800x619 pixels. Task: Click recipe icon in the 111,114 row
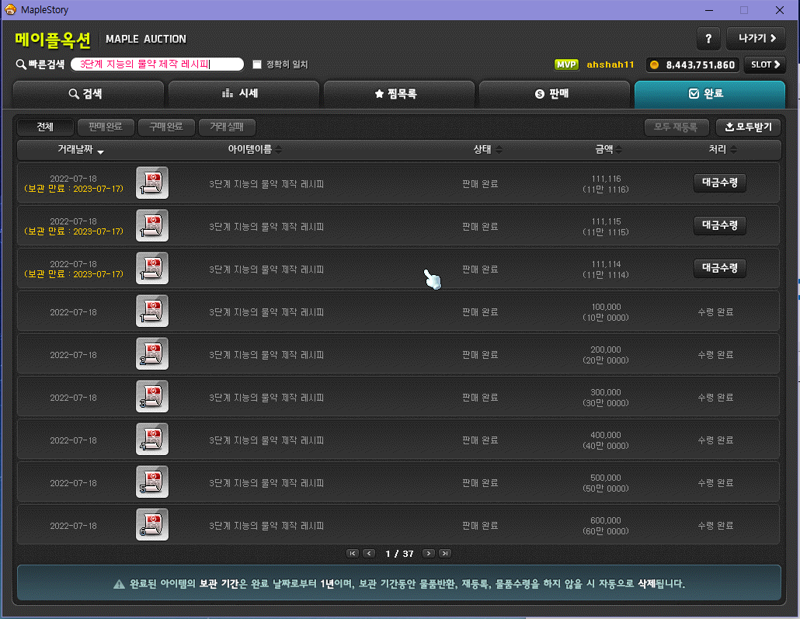(x=152, y=268)
